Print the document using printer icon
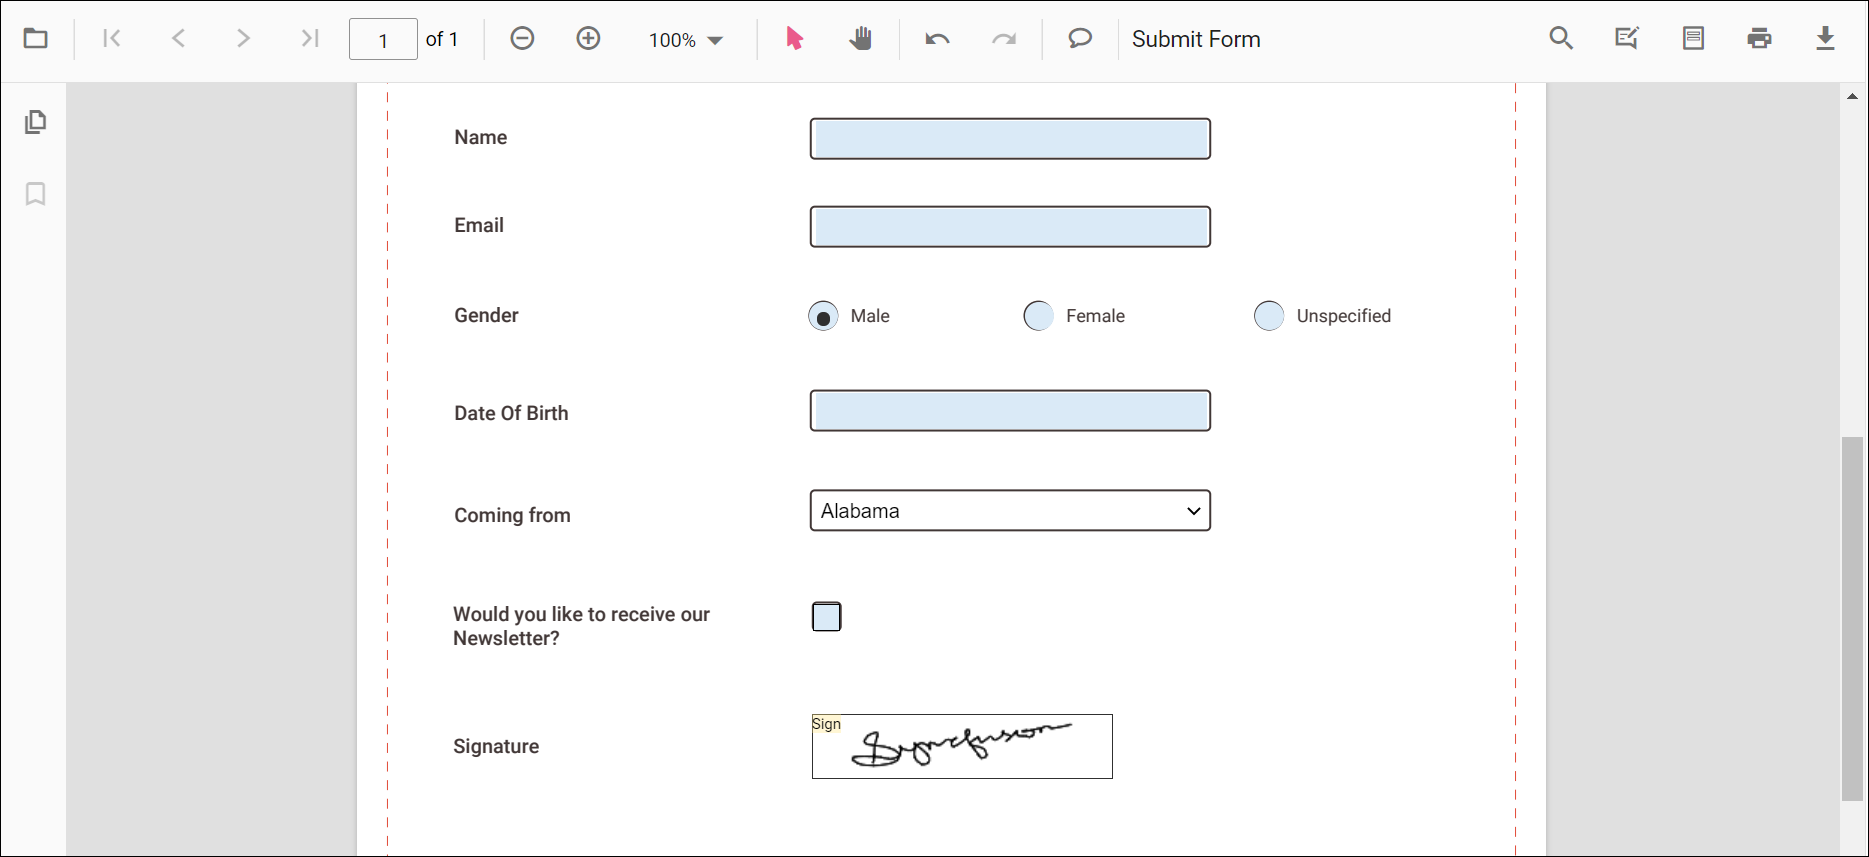Viewport: 1869px width, 857px height. coord(1759,39)
